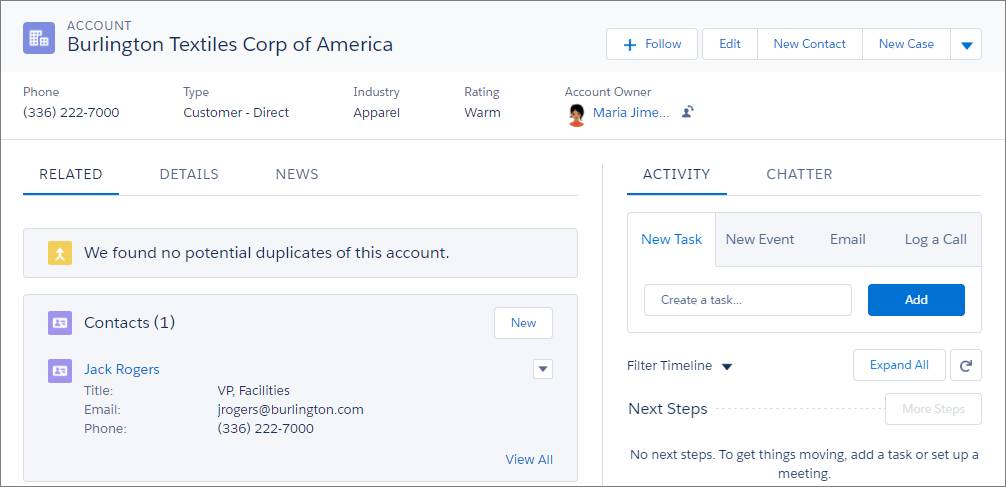1006x487 pixels.
Task: Click View All contacts link
Action: point(529,459)
